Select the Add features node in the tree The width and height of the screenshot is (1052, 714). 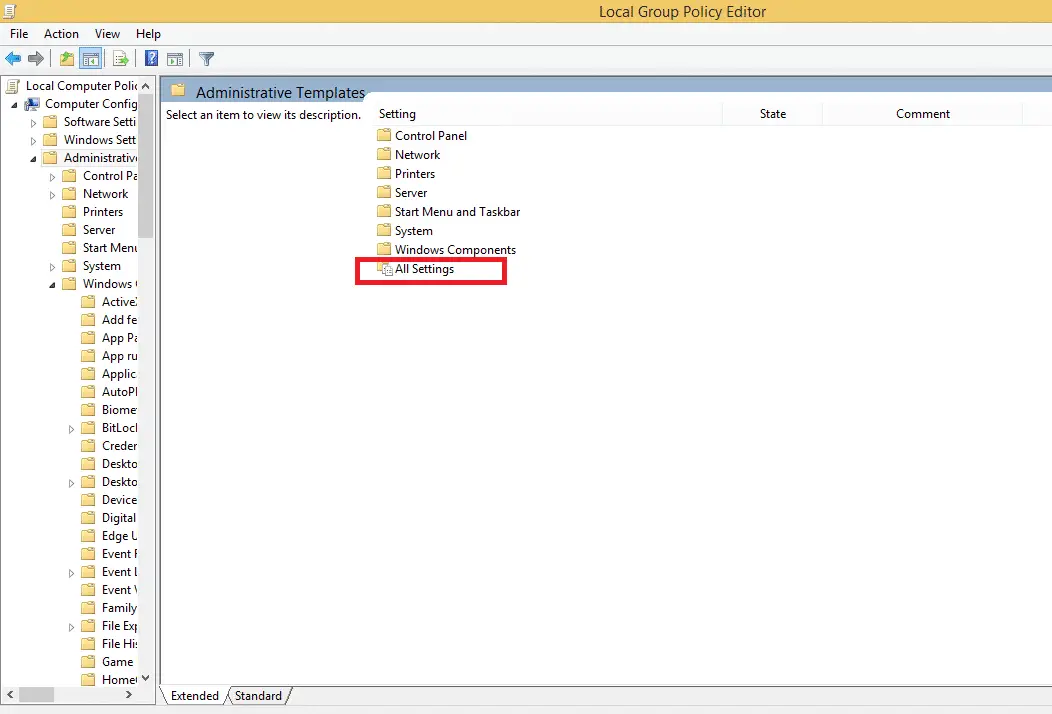click(x=119, y=320)
